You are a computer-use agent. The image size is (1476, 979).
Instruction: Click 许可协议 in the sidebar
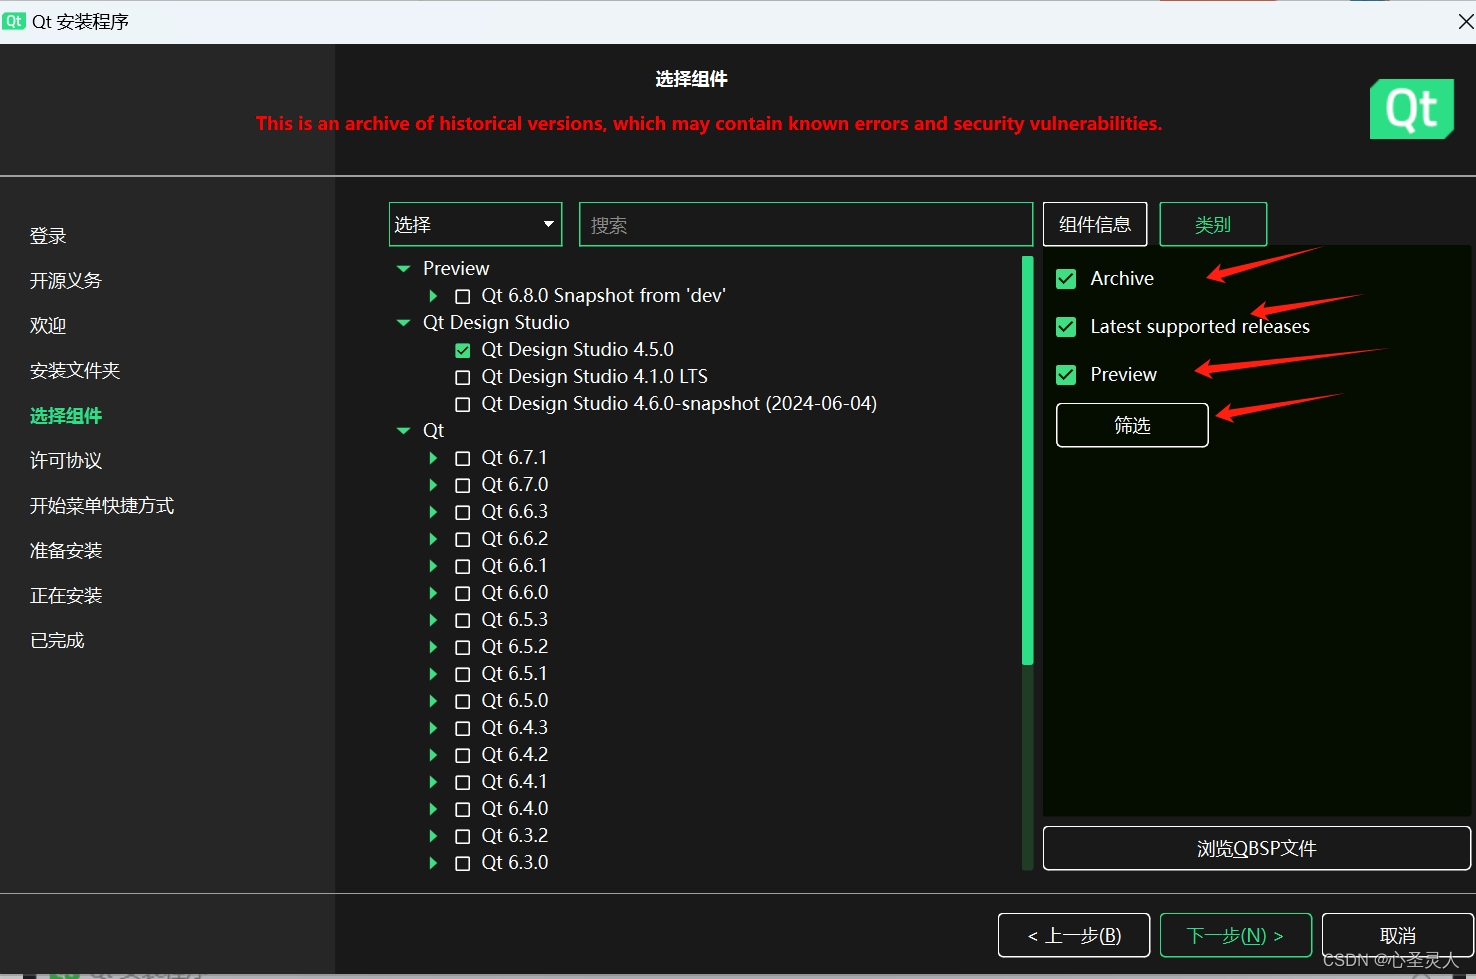pyautogui.click(x=65, y=460)
